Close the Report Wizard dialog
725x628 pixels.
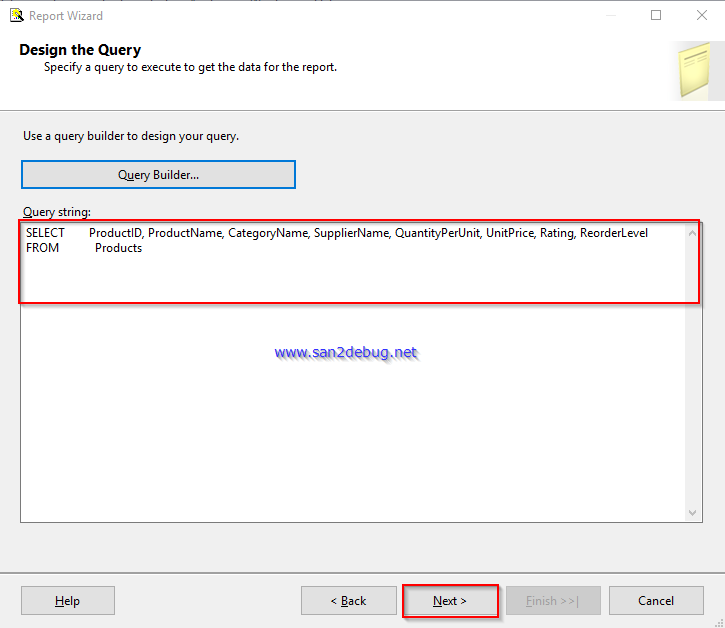coord(701,15)
